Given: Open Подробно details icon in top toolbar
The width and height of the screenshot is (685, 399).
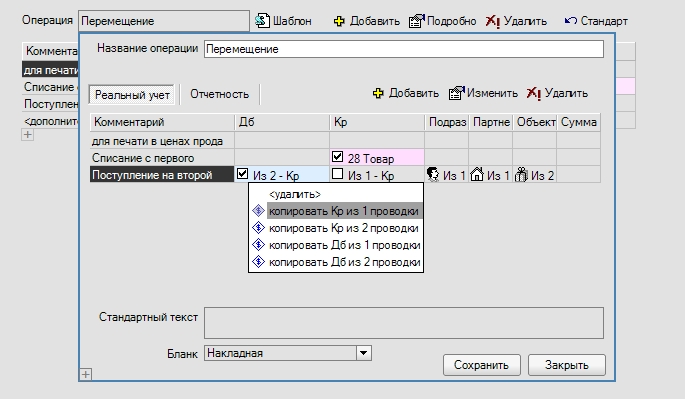Looking at the screenshot, I should [x=416, y=21].
